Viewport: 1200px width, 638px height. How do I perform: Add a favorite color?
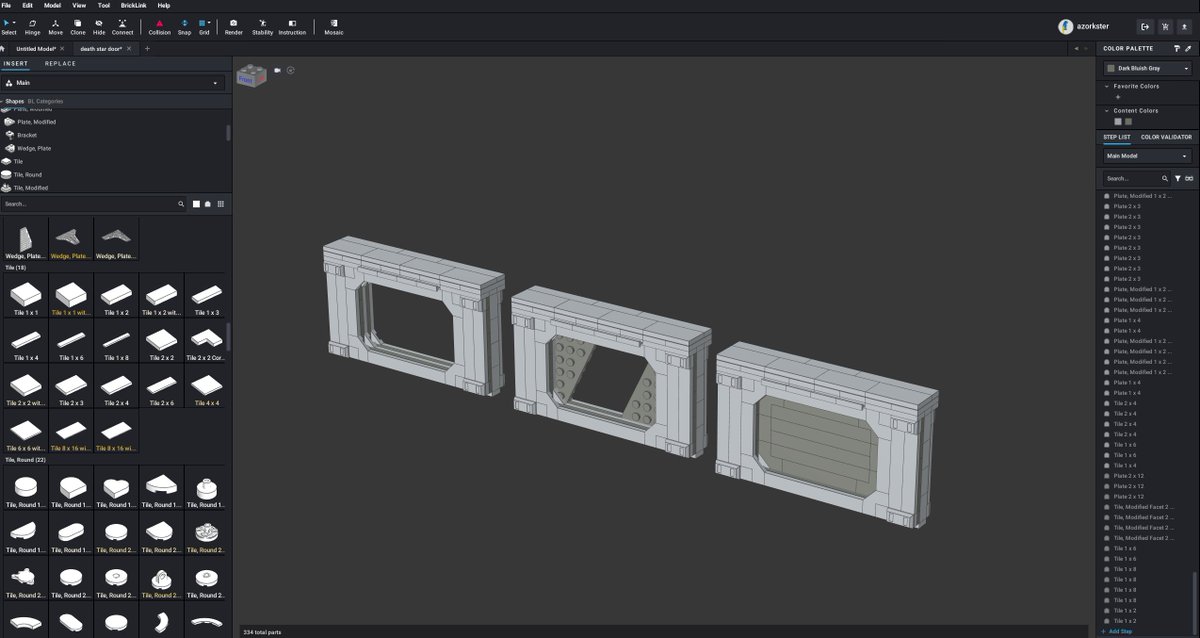coord(1118,97)
